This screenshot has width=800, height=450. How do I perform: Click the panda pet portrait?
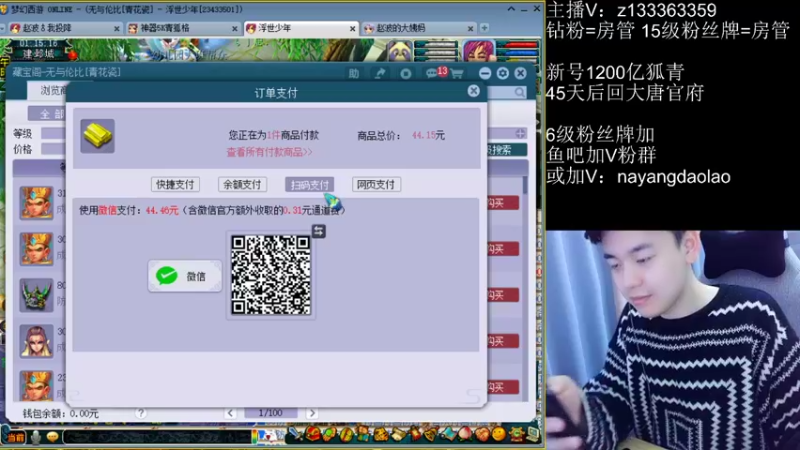click(399, 53)
